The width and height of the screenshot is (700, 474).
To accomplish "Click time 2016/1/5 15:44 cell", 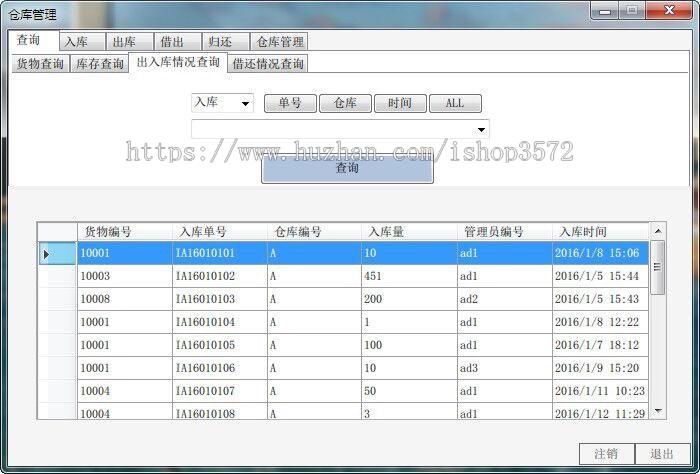I will (600, 276).
